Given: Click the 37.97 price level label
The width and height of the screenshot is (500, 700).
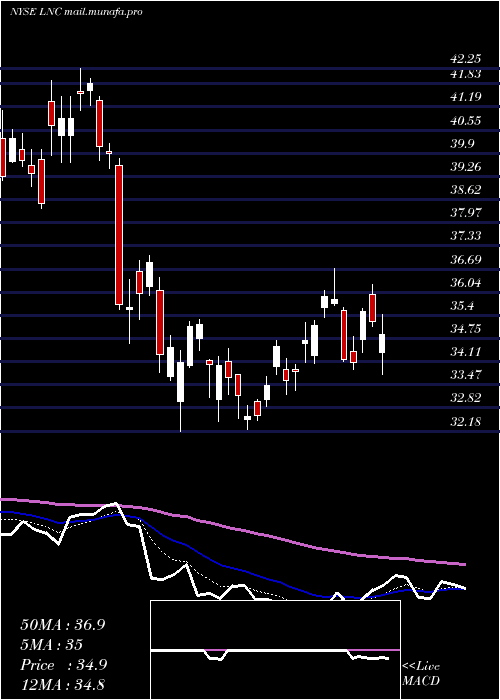Looking at the screenshot, I should click(x=465, y=213).
